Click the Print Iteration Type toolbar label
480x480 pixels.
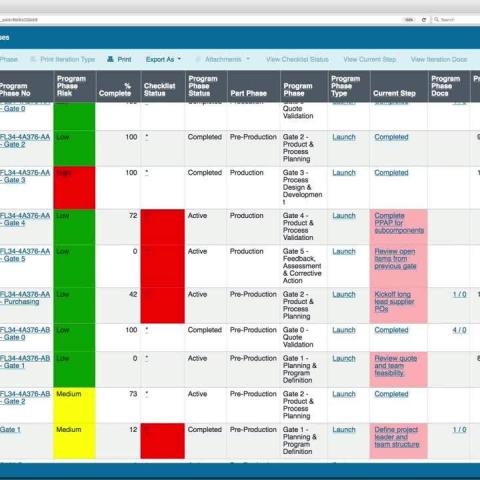(x=68, y=59)
